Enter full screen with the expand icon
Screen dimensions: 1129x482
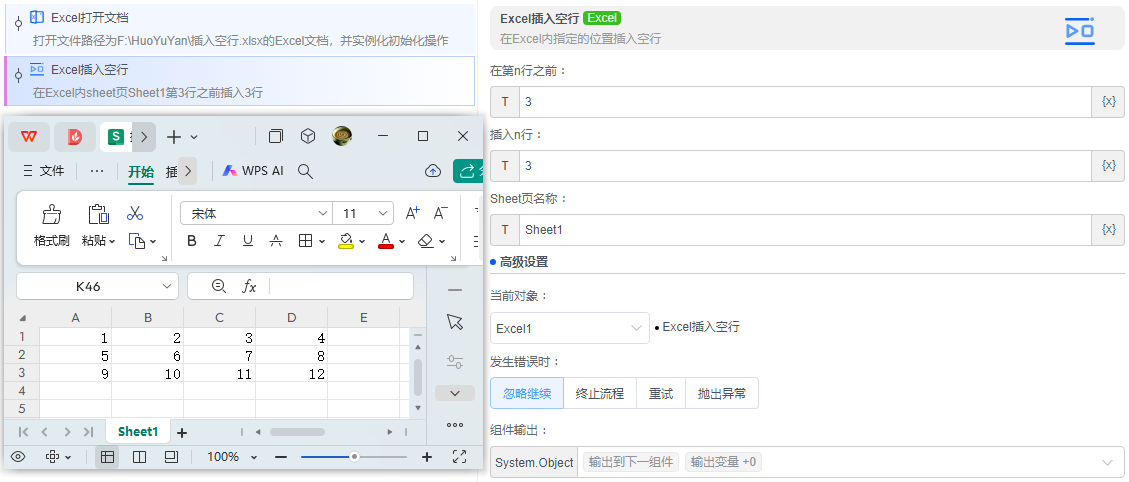pyautogui.click(x=459, y=456)
